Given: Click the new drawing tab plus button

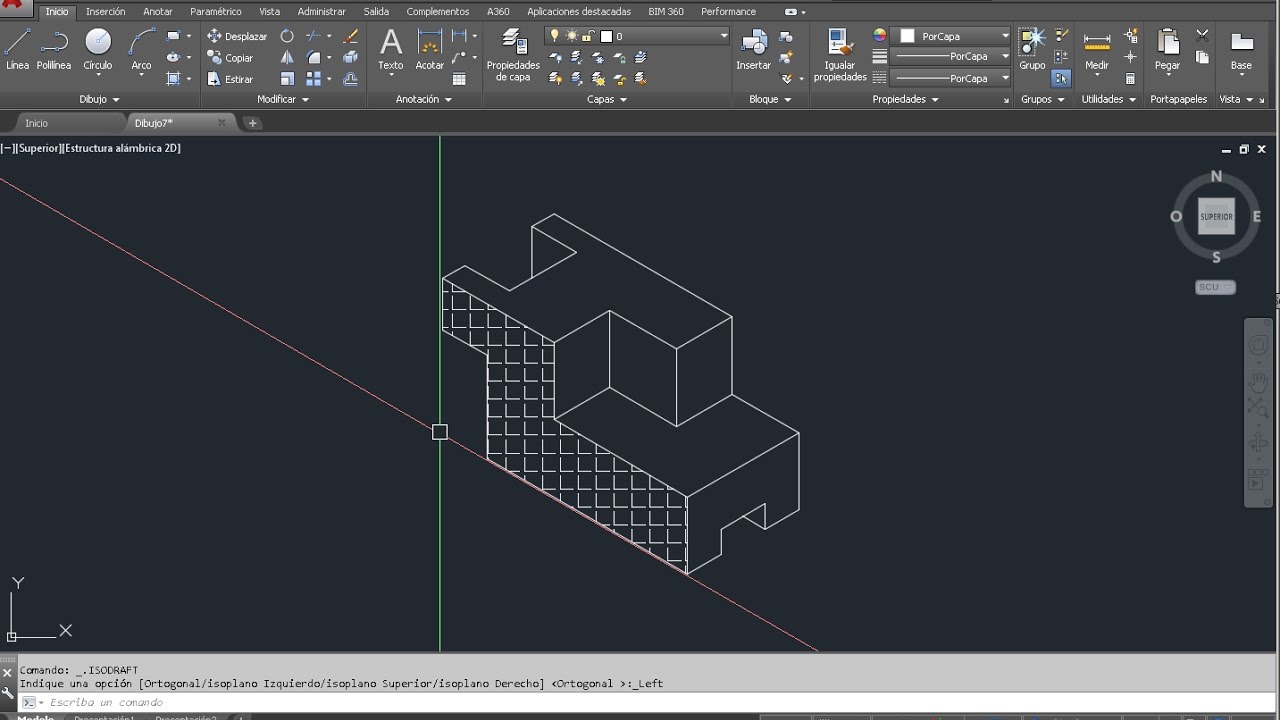Looking at the screenshot, I should 253,123.
